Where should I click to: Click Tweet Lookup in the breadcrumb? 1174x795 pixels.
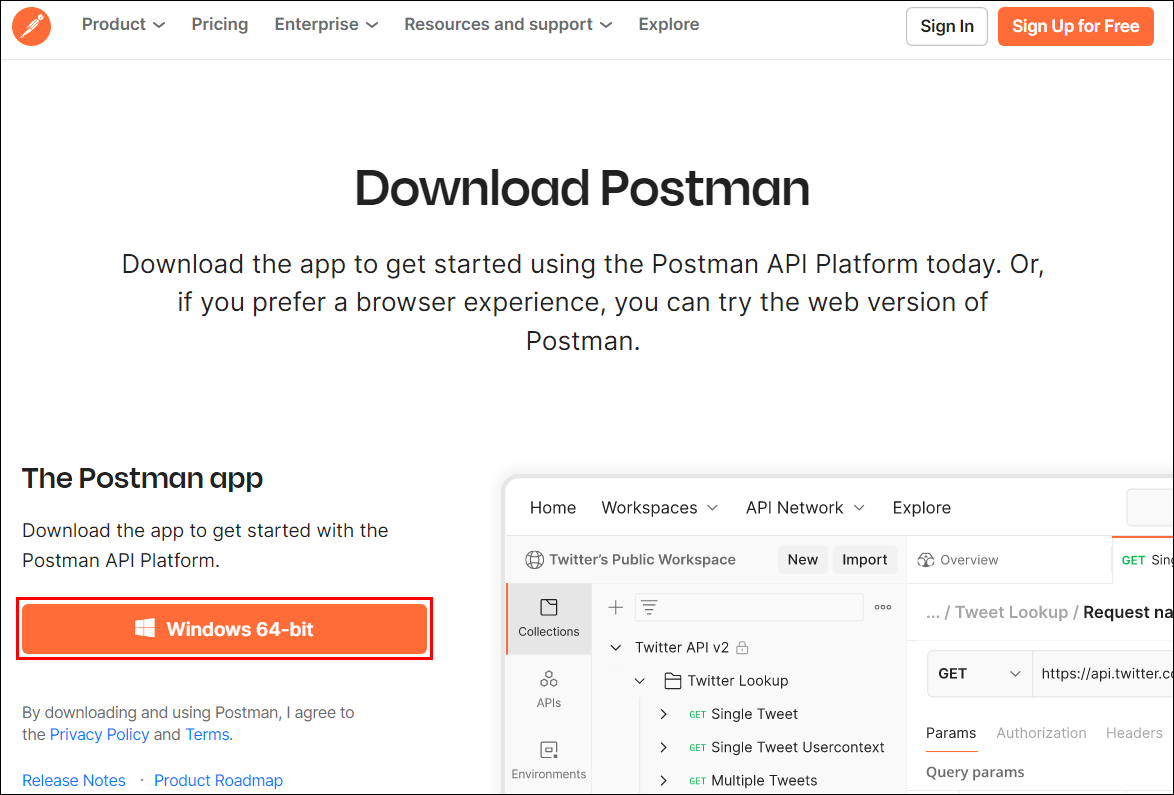1011,612
